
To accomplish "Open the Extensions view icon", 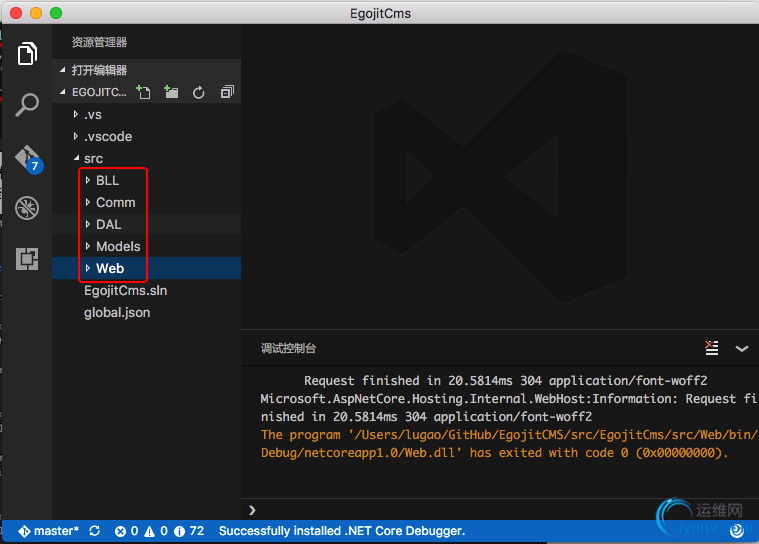I will (x=27, y=259).
